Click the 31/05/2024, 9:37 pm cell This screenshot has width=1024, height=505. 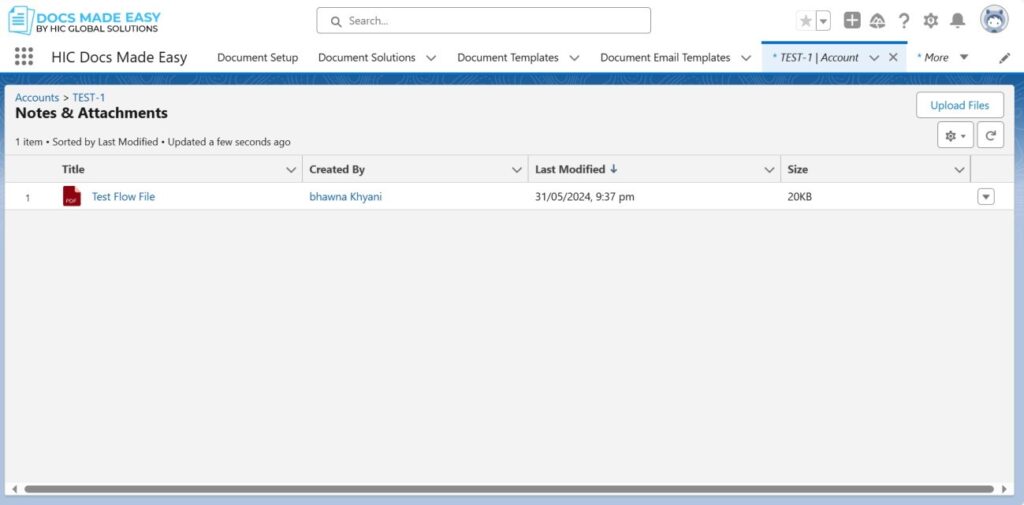coord(584,196)
